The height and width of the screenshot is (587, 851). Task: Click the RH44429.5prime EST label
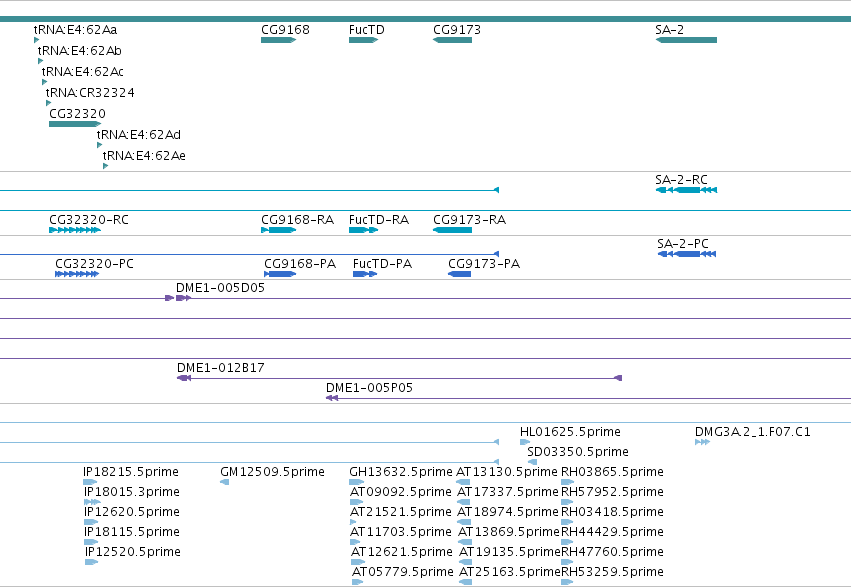point(612,532)
